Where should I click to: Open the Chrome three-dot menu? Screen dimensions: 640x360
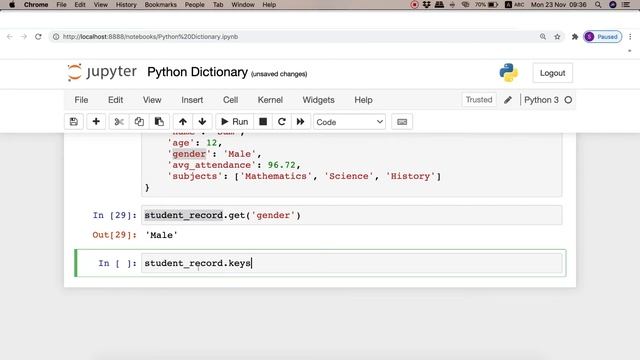(x=630, y=37)
